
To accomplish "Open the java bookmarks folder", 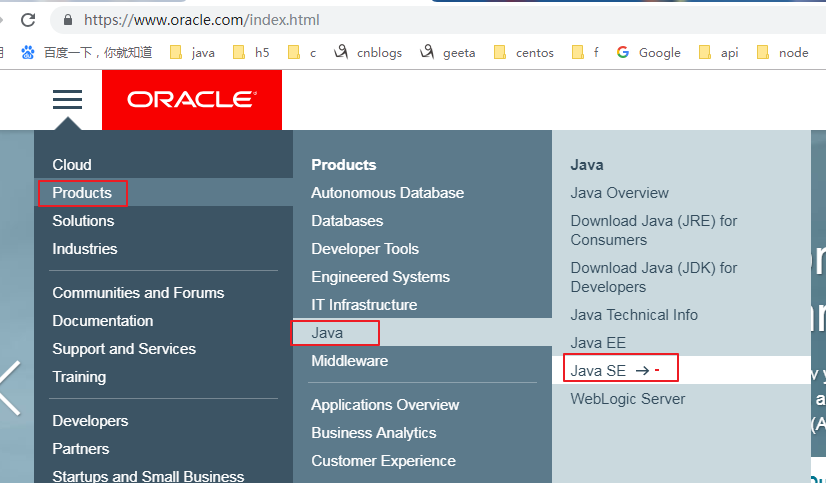I will [x=192, y=52].
